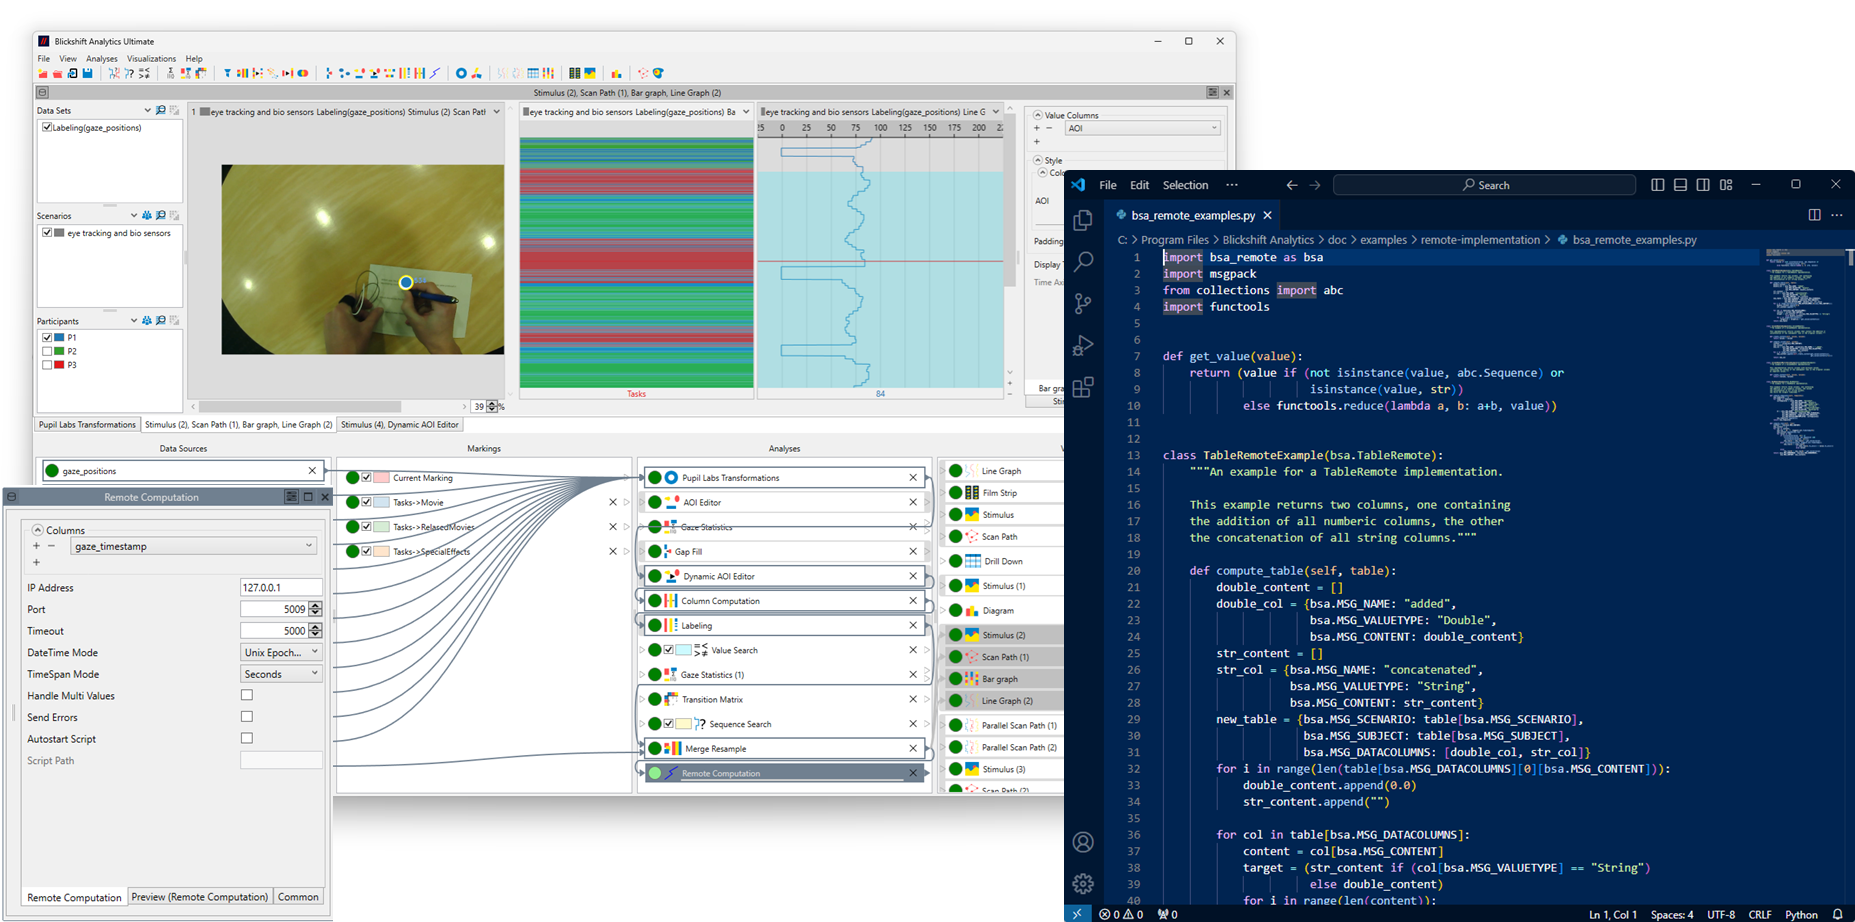1855x922 pixels.
Task: Click the blue table grid toolbar icon
Action: pyautogui.click(x=533, y=73)
